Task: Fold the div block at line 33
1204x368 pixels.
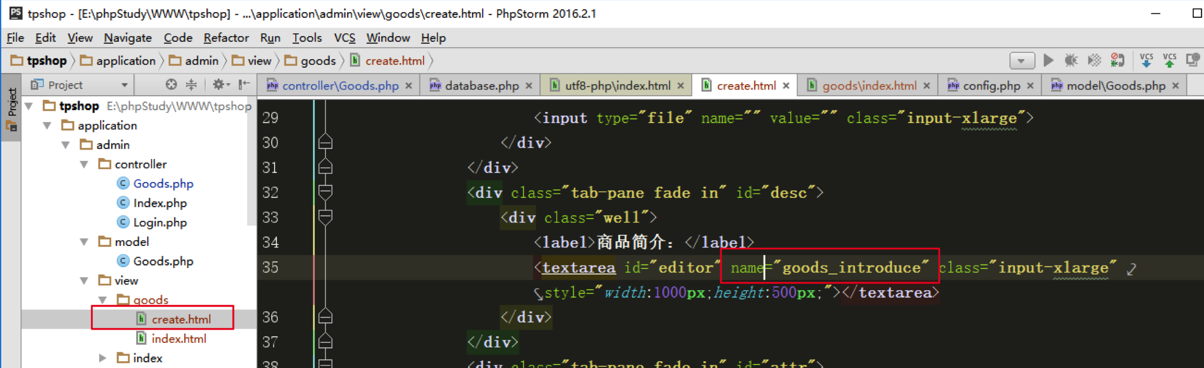Action: pyautogui.click(x=324, y=217)
